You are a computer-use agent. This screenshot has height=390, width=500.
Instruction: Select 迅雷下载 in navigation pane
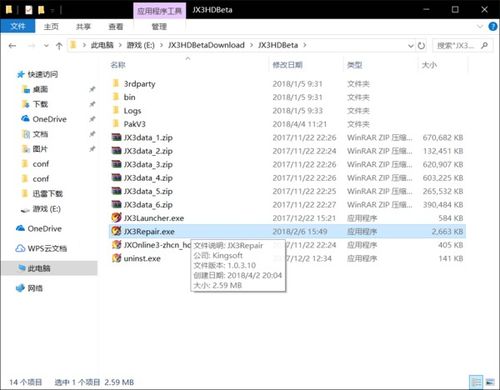[x=48, y=193]
